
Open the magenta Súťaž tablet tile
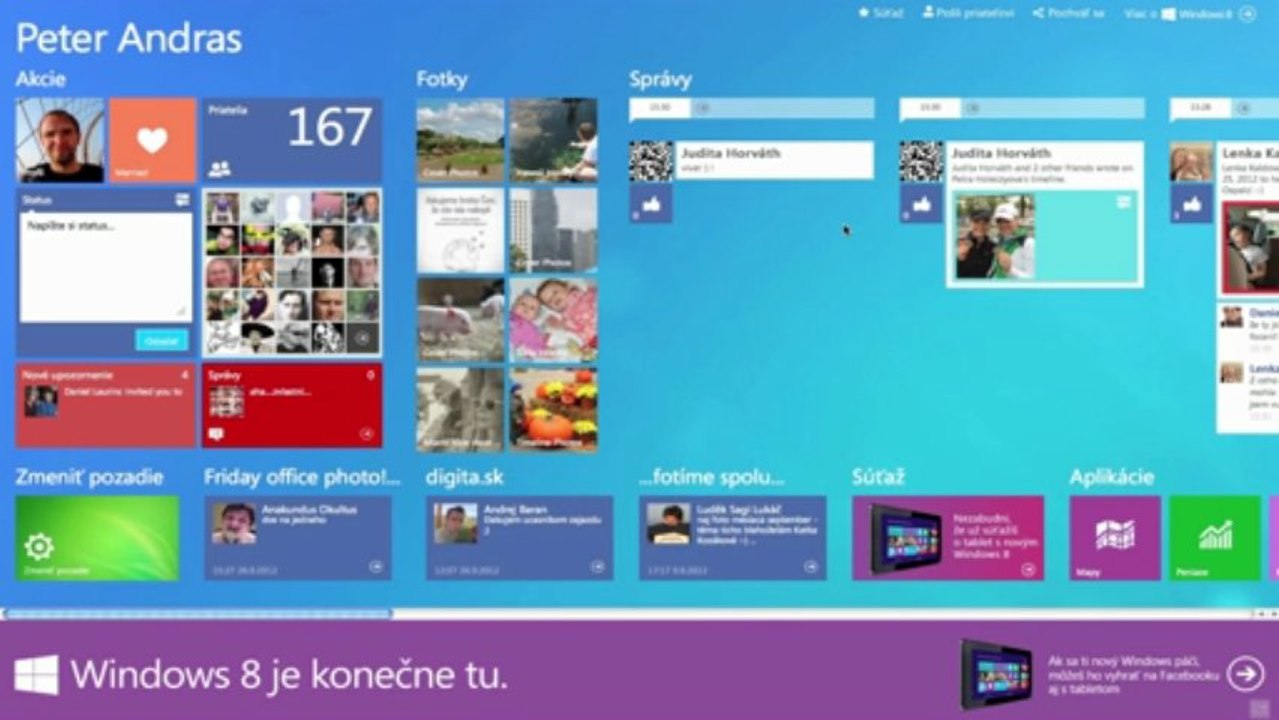click(948, 538)
